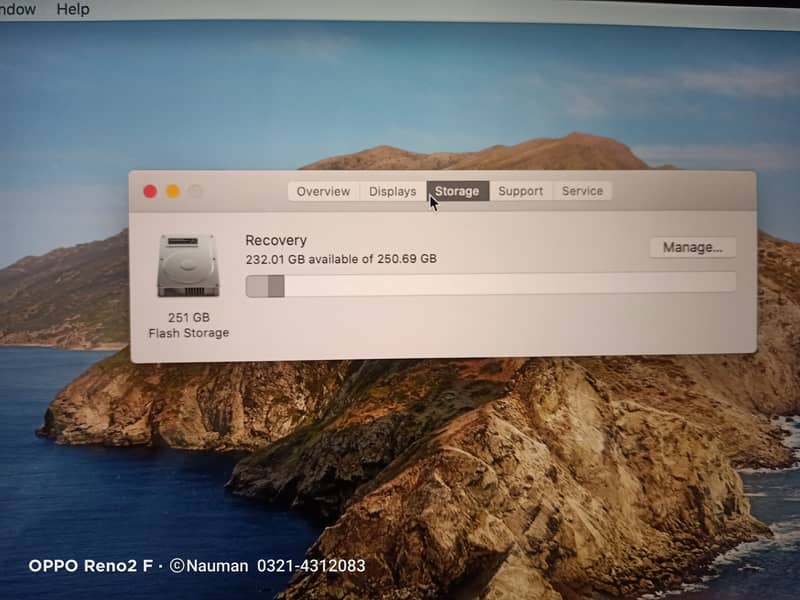Switch to the Overview tab
Image resolution: width=800 pixels, height=600 pixels.
pos(323,191)
